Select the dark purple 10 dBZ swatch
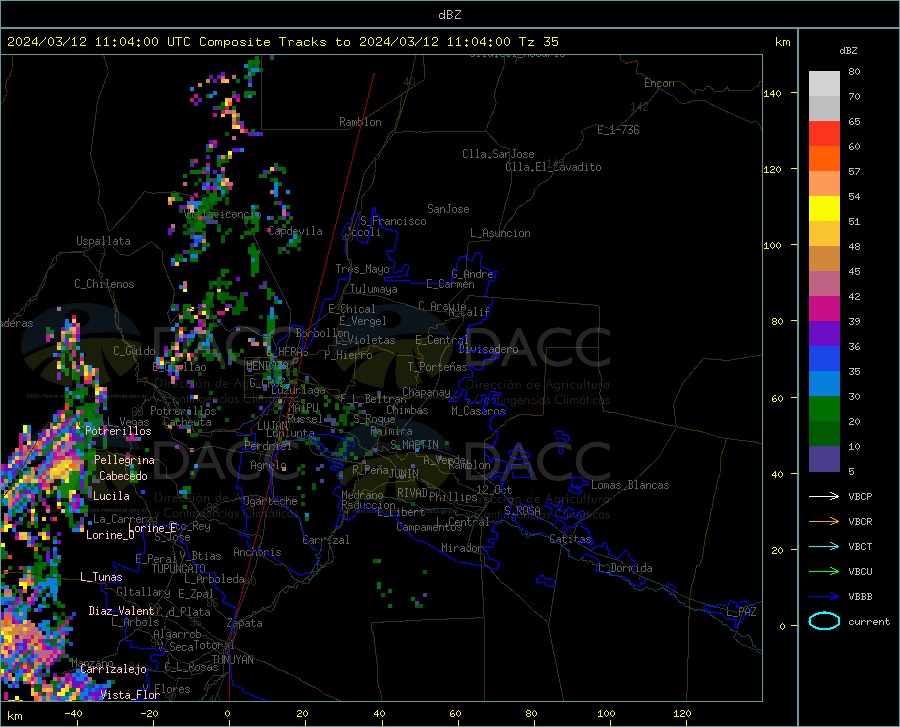The width and height of the screenshot is (900, 727). [824, 458]
